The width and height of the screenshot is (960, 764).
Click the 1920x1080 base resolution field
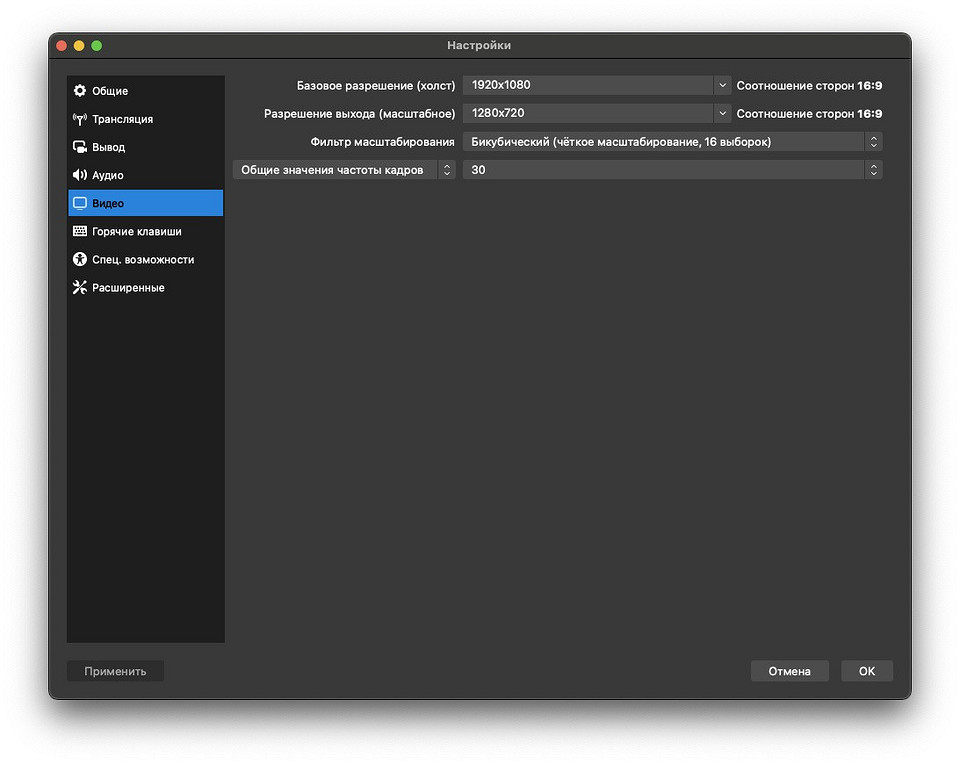point(587,86)
